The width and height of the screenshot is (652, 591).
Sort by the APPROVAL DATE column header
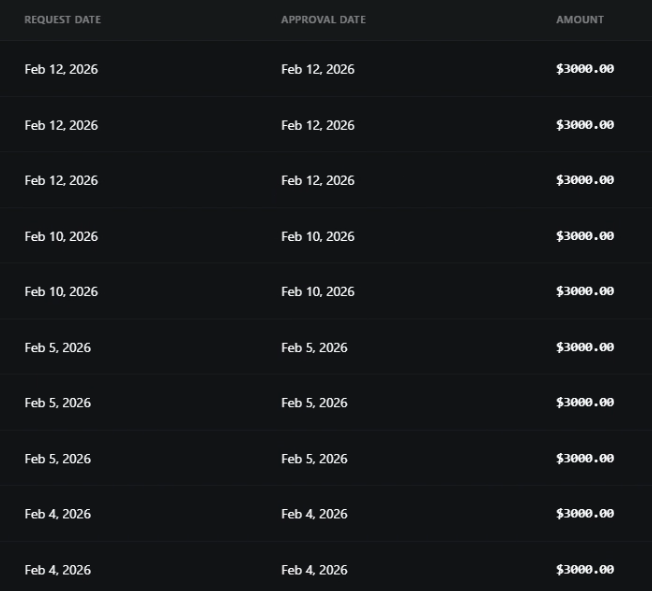[x=324, y=20]
